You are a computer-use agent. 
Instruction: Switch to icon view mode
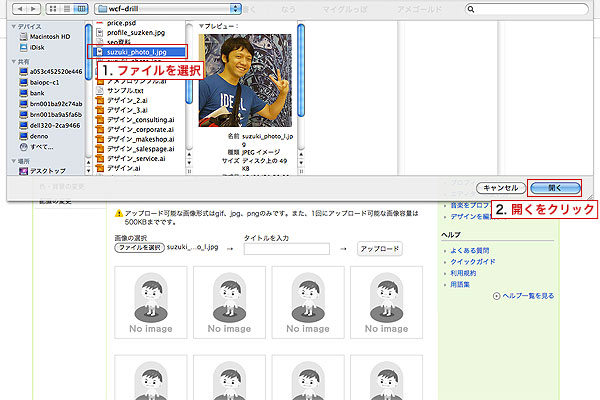tap(53, 9)
